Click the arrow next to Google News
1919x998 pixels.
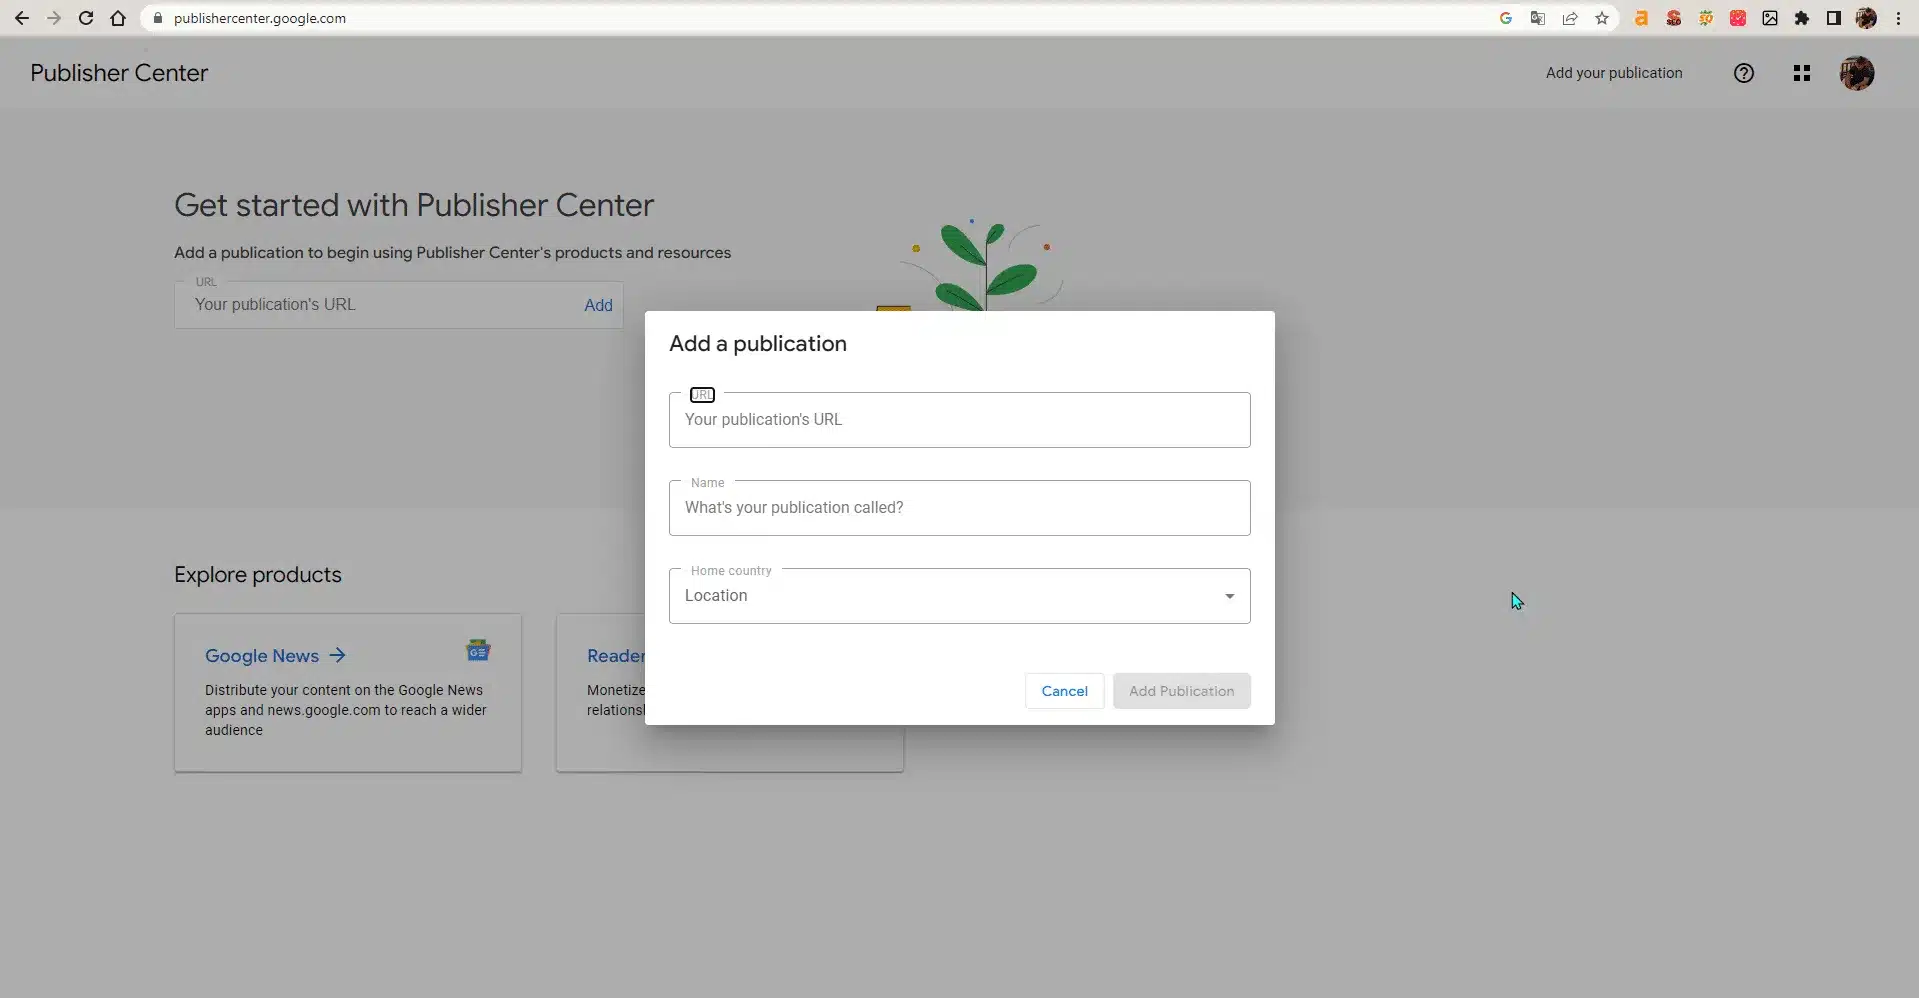click(338, 655)
